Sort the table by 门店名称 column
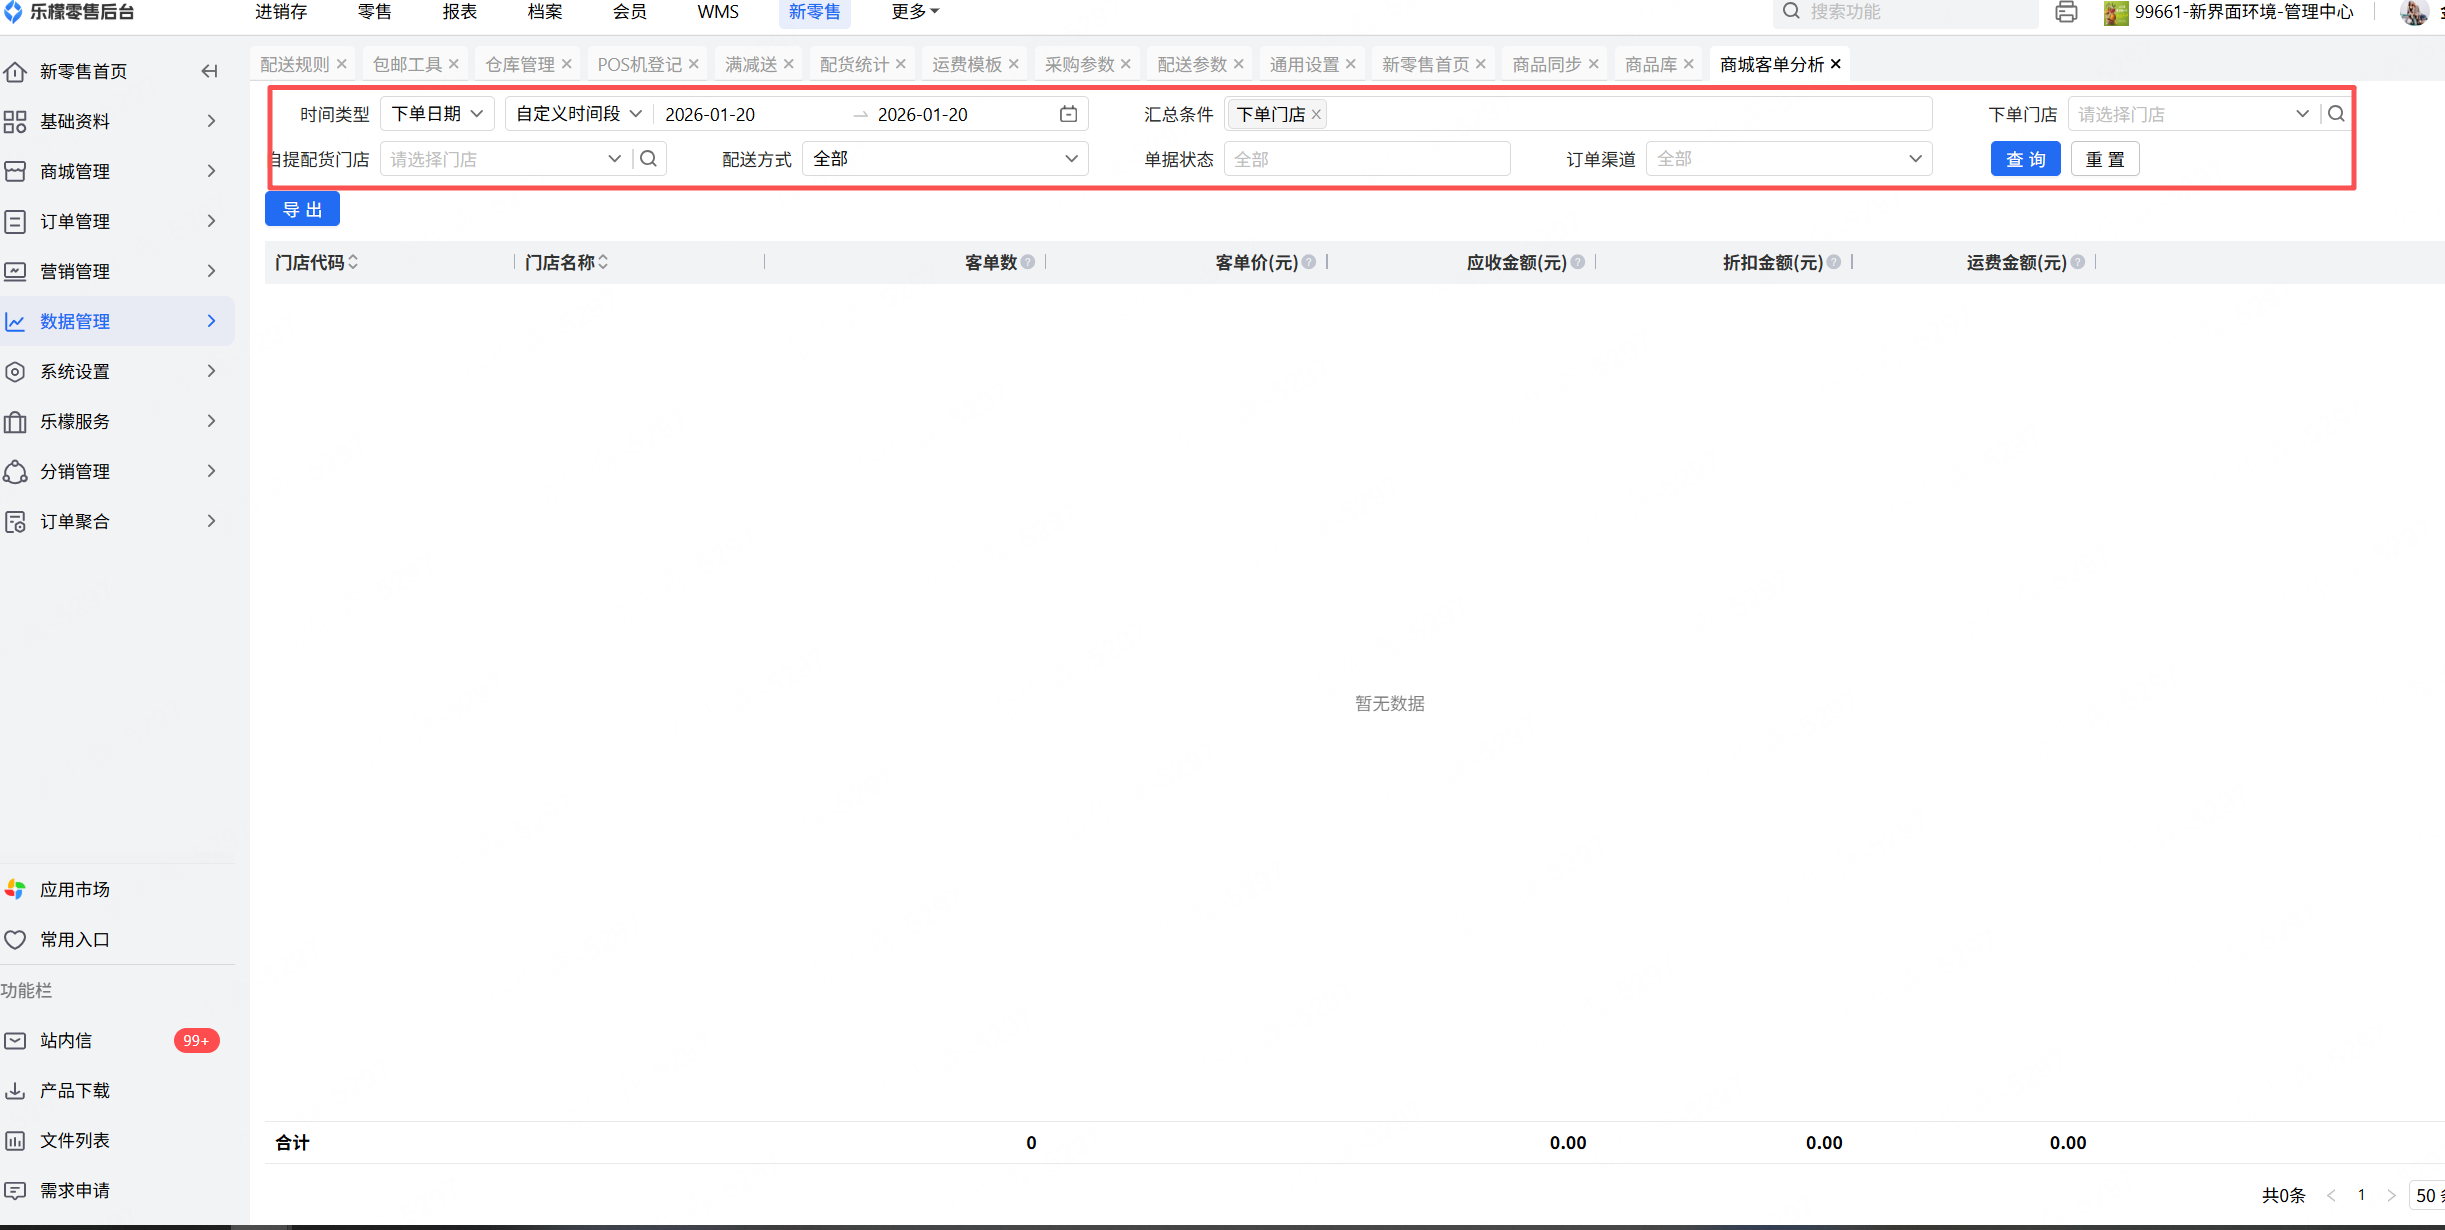The height and width of the screenshot is (1230, 2445). point(603,262)
